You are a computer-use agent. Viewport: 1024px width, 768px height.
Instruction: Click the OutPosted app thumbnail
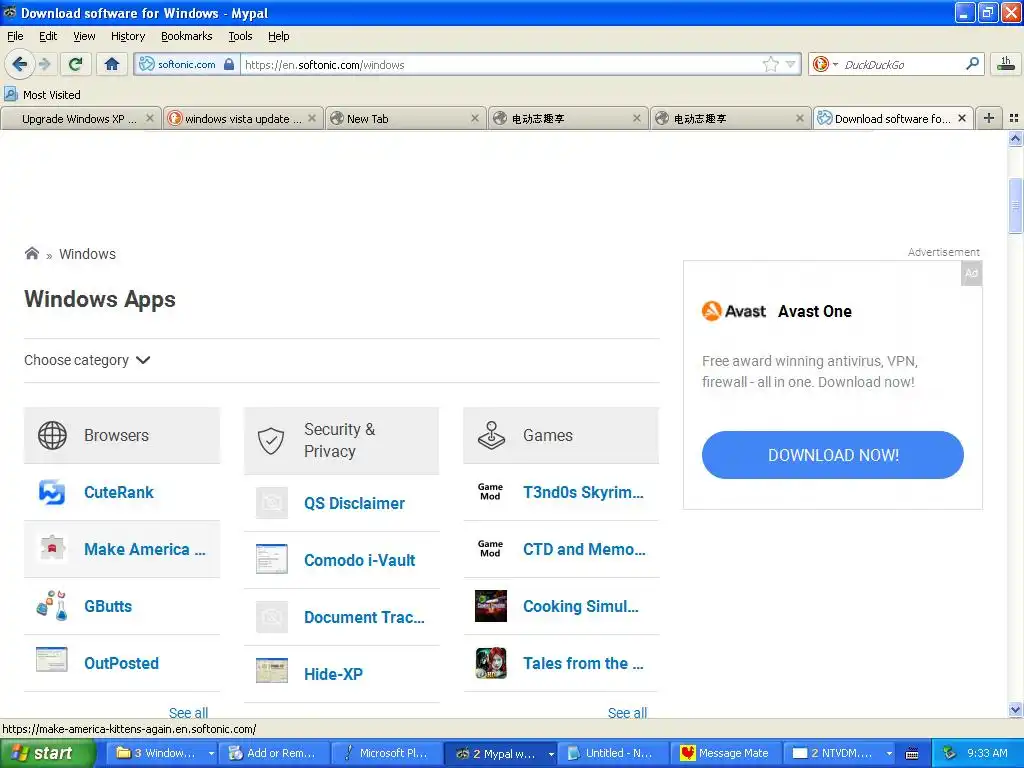[x=52, y=660]
